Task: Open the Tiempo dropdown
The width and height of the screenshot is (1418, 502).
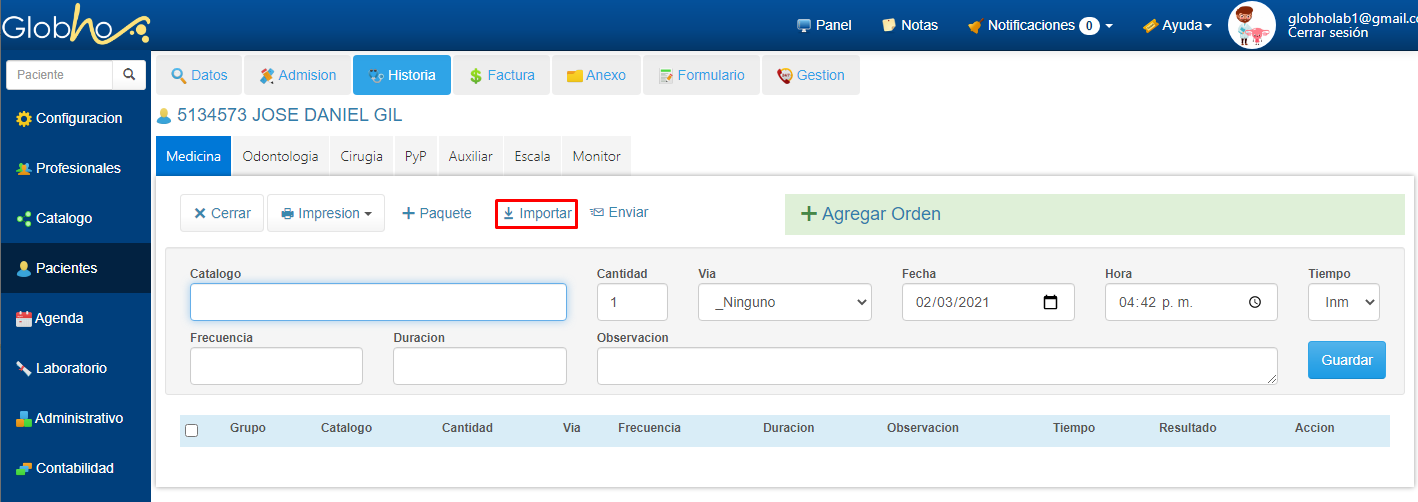Action: [x=1343, y=302]
